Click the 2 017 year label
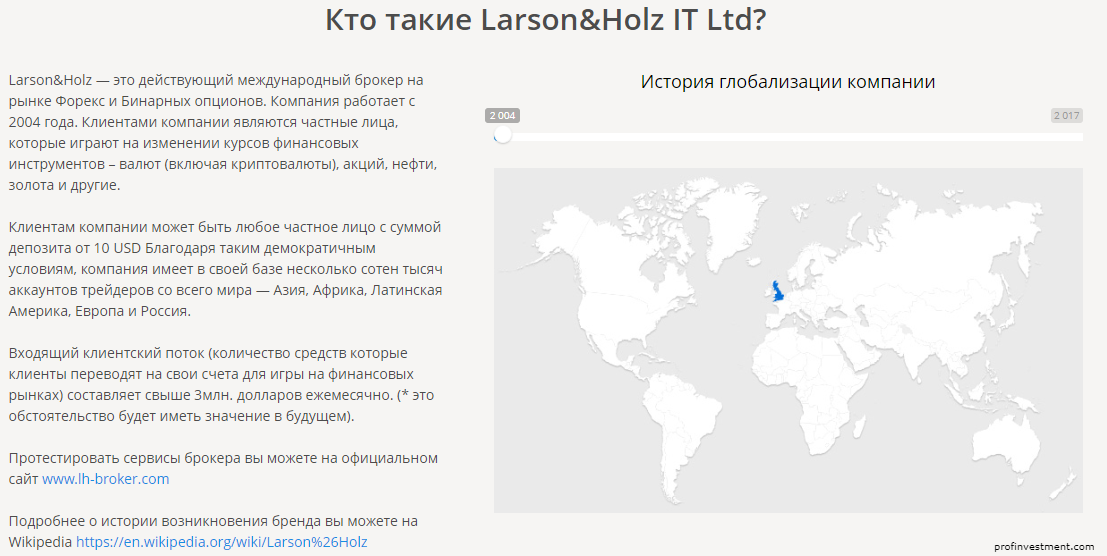This screenshot has height=556, width=1107. 1066,116
